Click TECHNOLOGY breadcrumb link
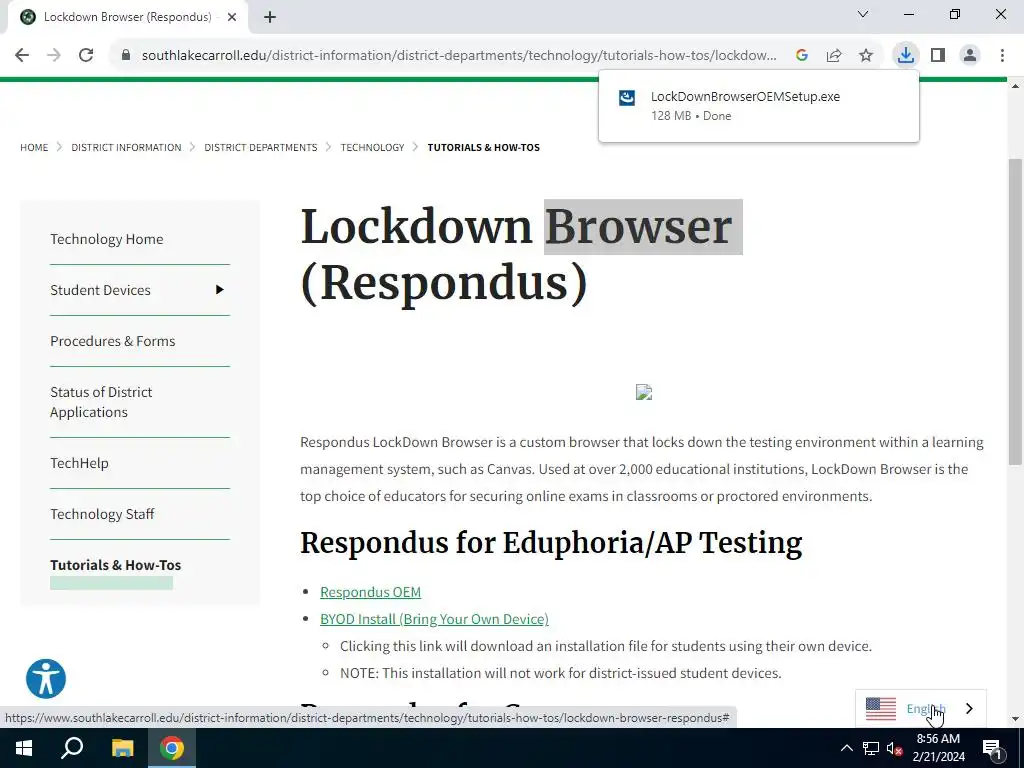 pyautogui.click(x=372, y=148)
